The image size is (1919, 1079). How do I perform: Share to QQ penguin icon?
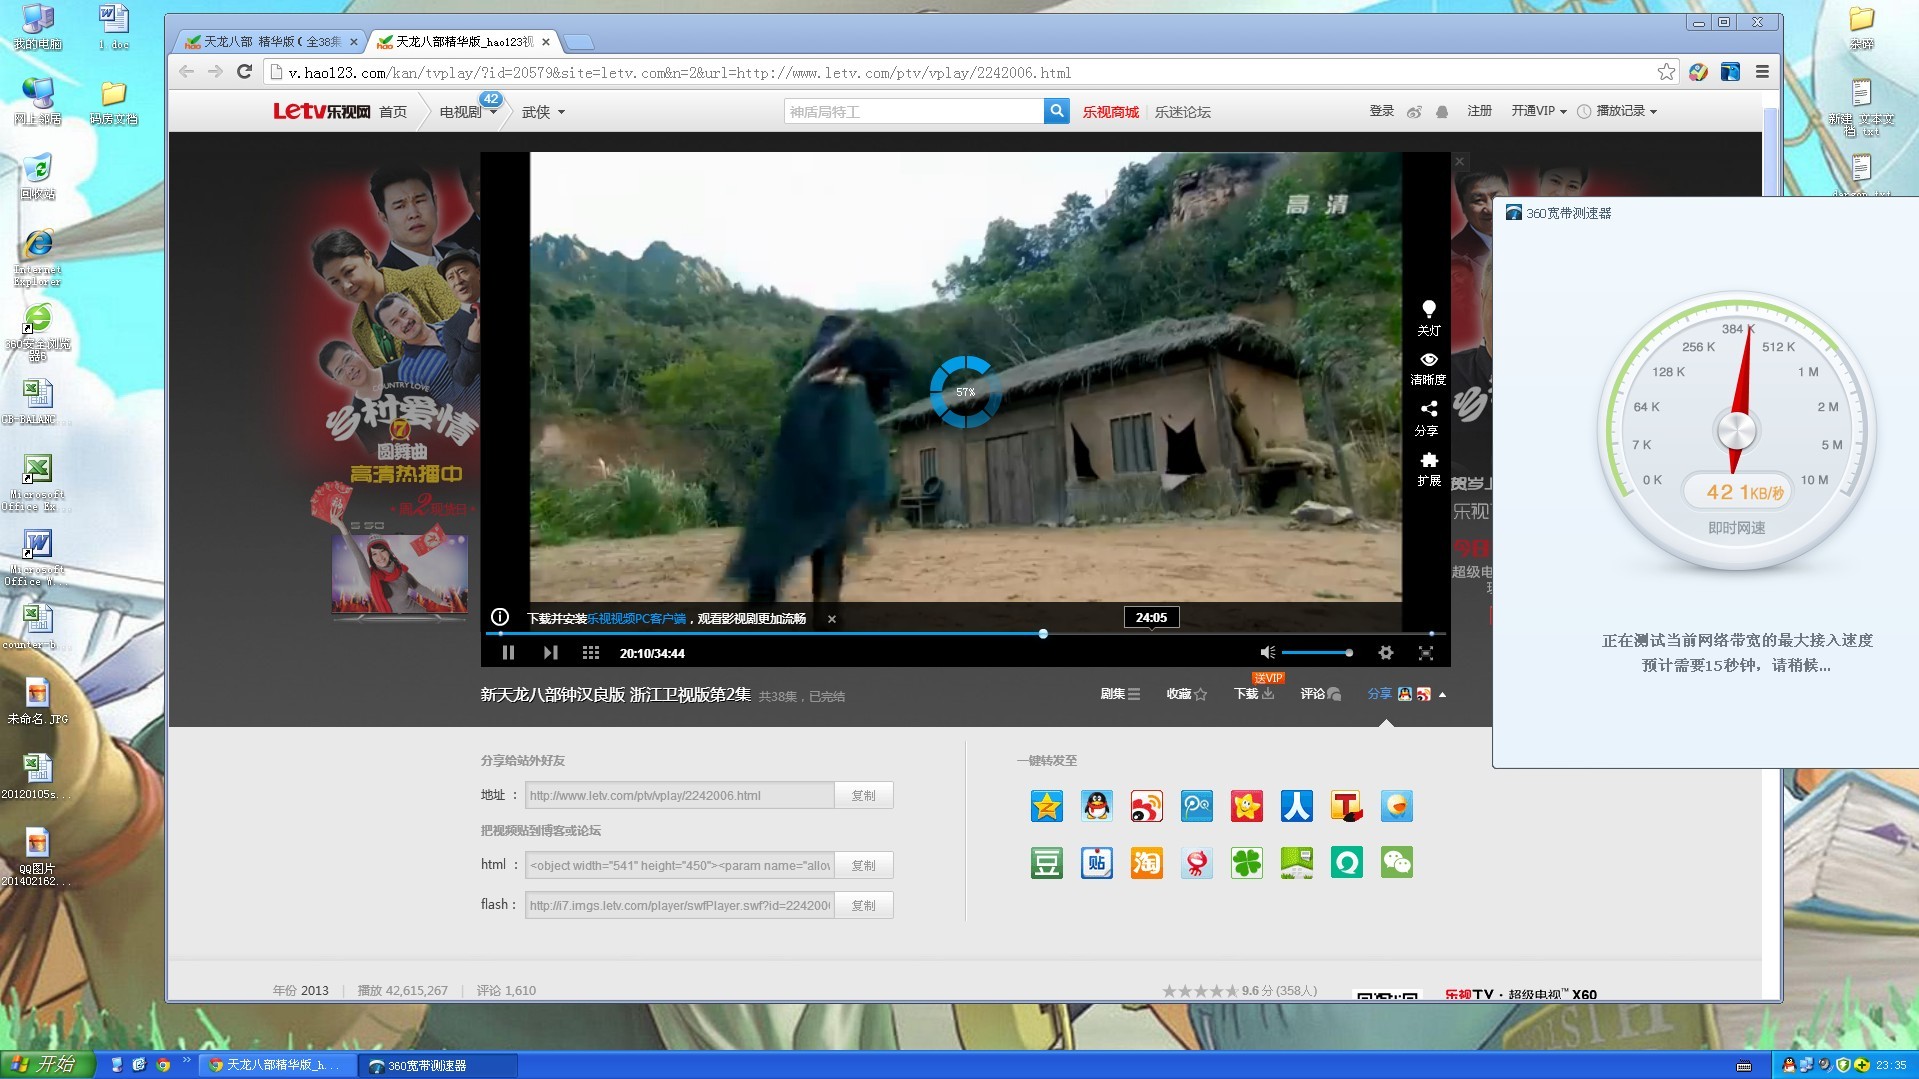pos(1097,806)
